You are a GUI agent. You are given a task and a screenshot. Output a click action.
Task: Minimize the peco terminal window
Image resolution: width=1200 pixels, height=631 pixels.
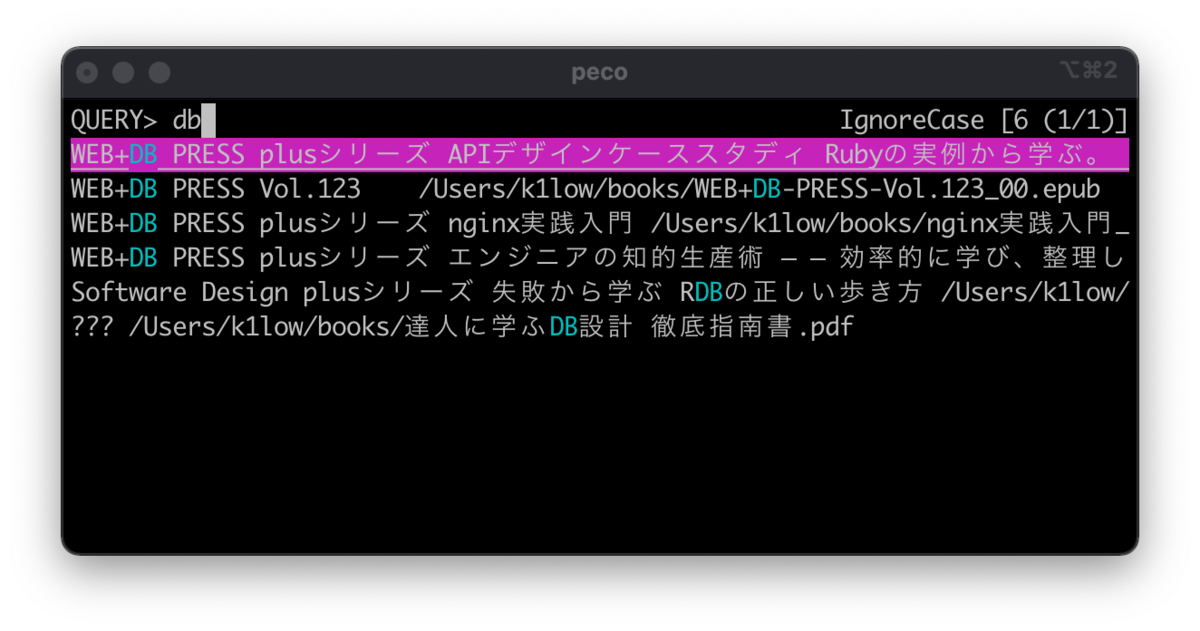click(x=123, y=73)
